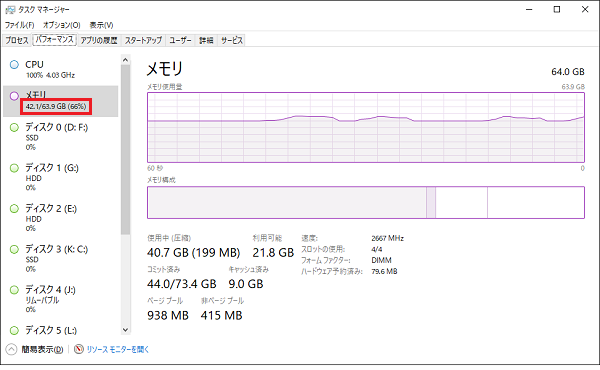Screen dimensions: 600x370
Task: Open the オプション(O) menu
Action: tap(62, 25)
